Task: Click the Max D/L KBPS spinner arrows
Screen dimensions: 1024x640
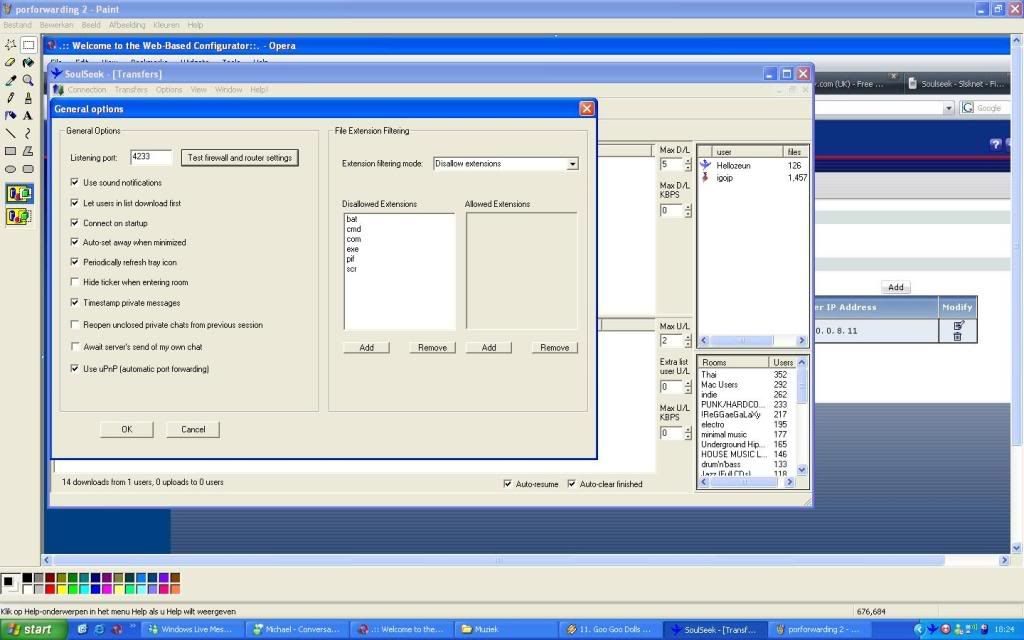Action: [x=688, y=210]
